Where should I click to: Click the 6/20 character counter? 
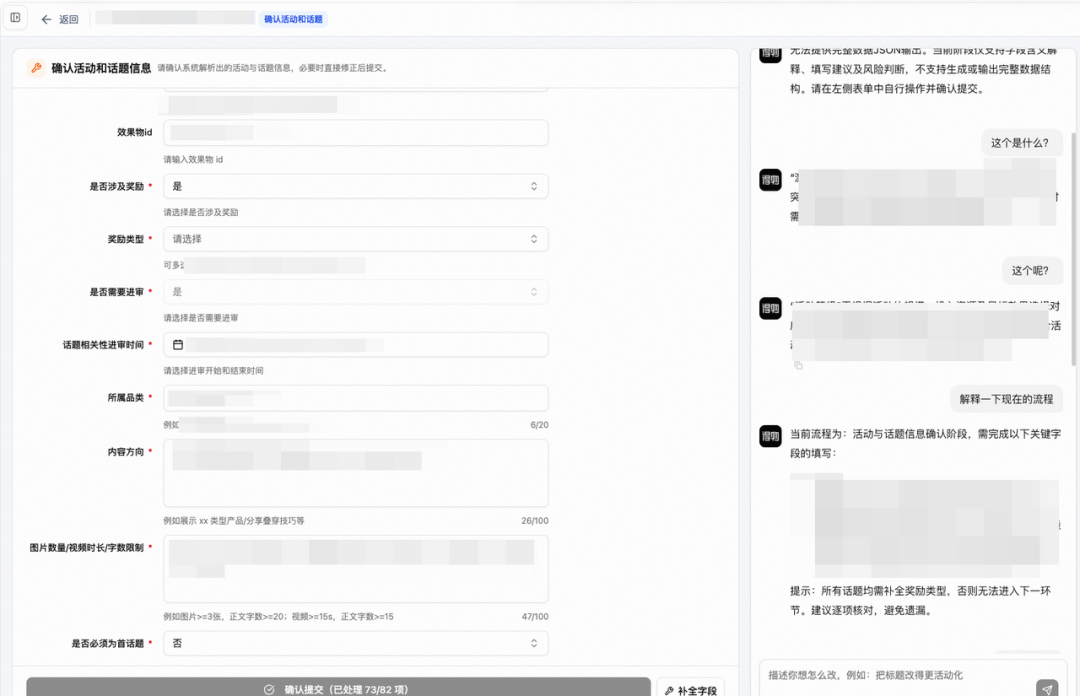[539, 425]
